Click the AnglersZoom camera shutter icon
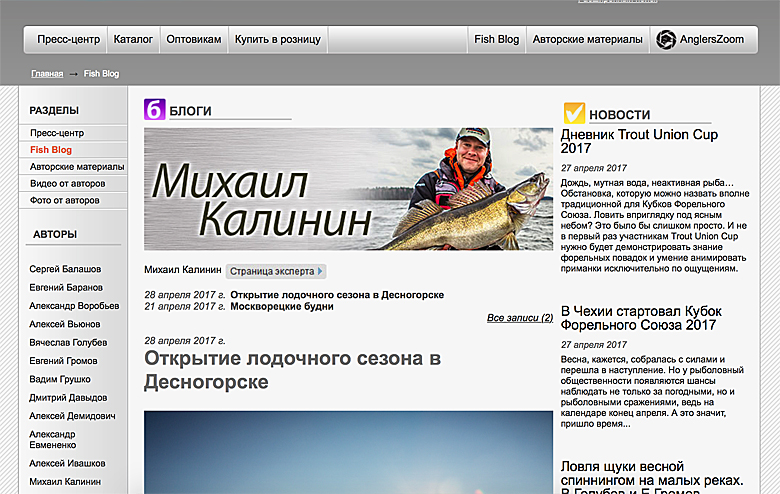The width and height of the screenshot is (780, 494). pos(665,40)
